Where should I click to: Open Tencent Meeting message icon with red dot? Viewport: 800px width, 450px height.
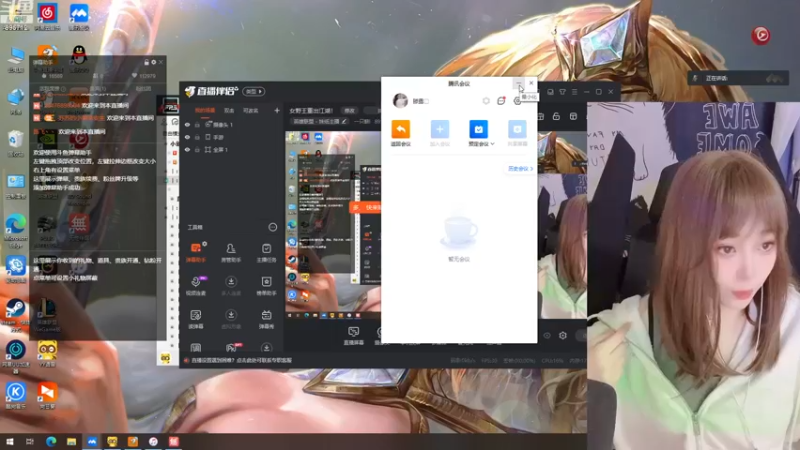click(501, 101)
